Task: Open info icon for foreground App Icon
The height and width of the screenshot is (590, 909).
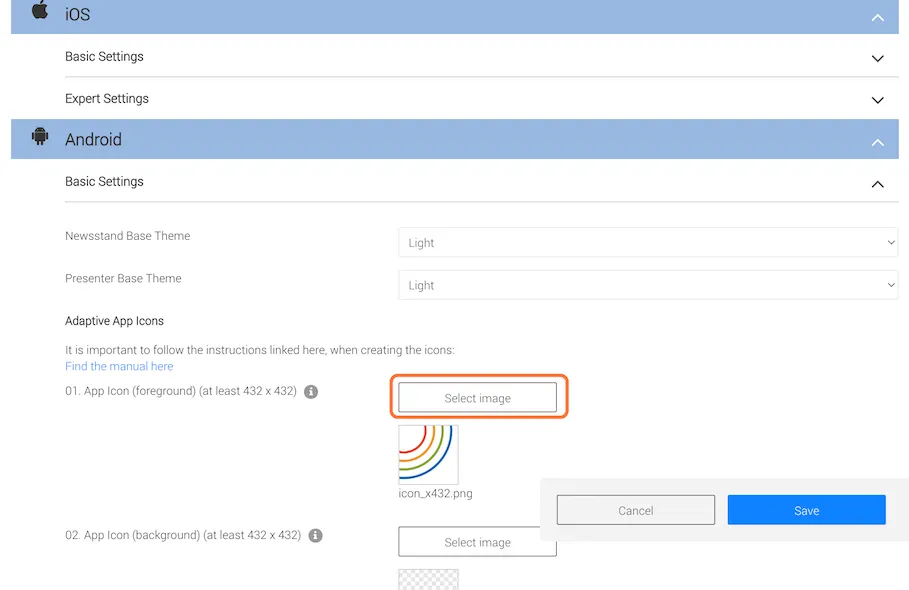Action: coord(311,392)
